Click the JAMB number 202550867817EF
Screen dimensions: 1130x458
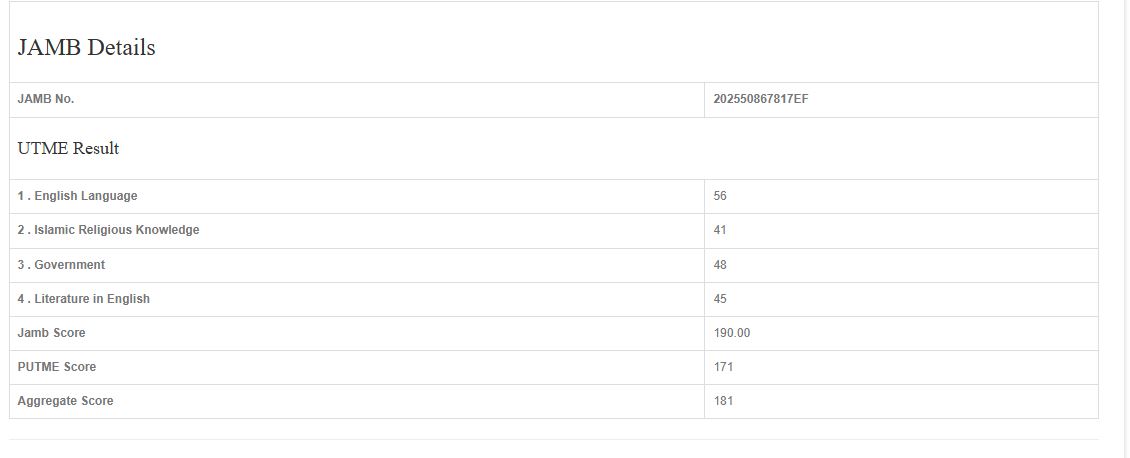tap(761, 99)
